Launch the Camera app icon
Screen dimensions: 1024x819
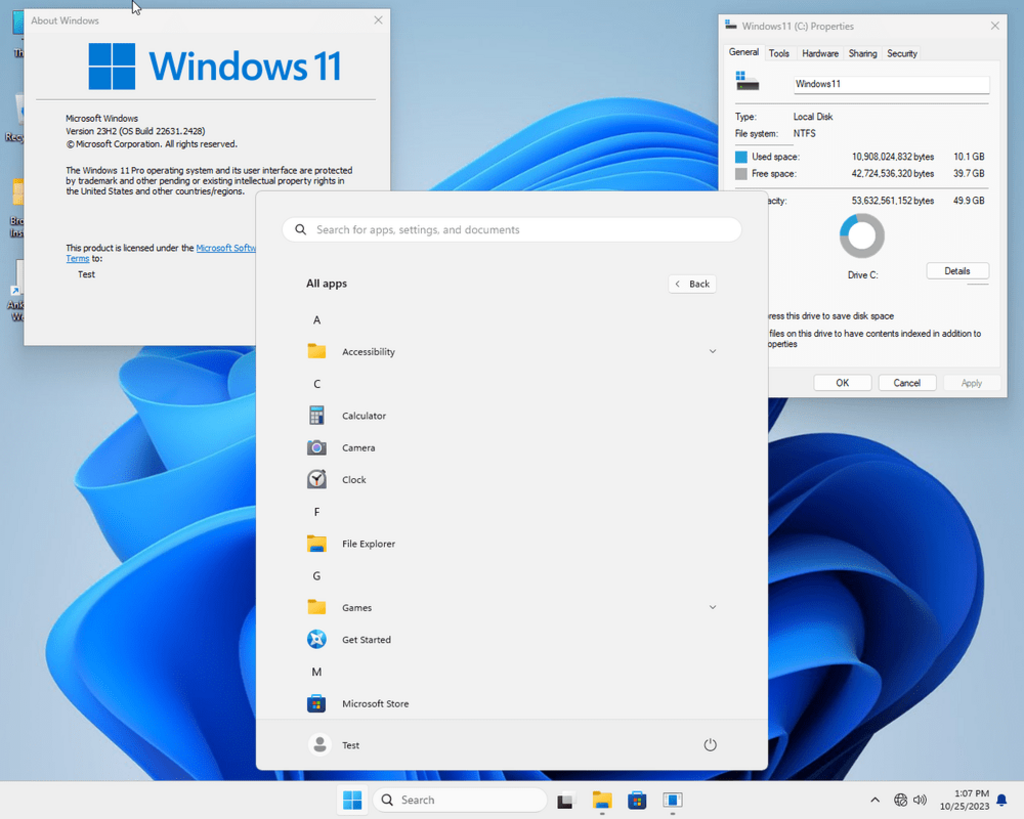click(x=317, y=447)
